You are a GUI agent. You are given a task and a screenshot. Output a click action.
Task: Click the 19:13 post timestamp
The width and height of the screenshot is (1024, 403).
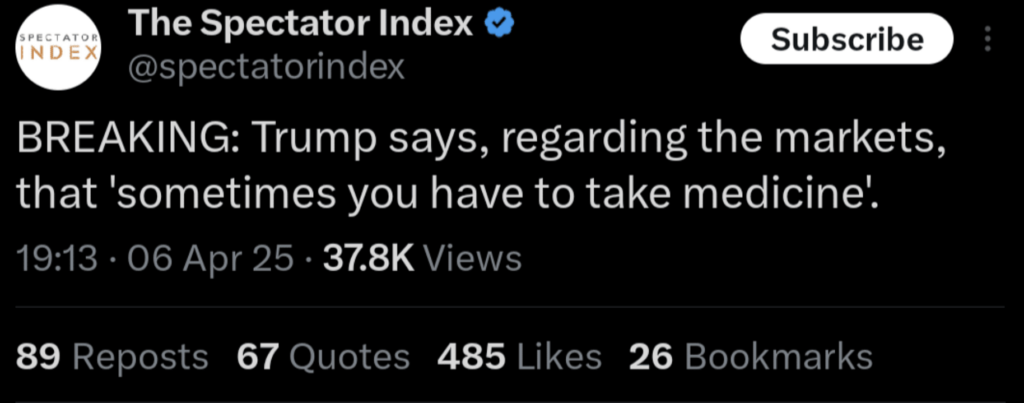[x=57, y=259]
